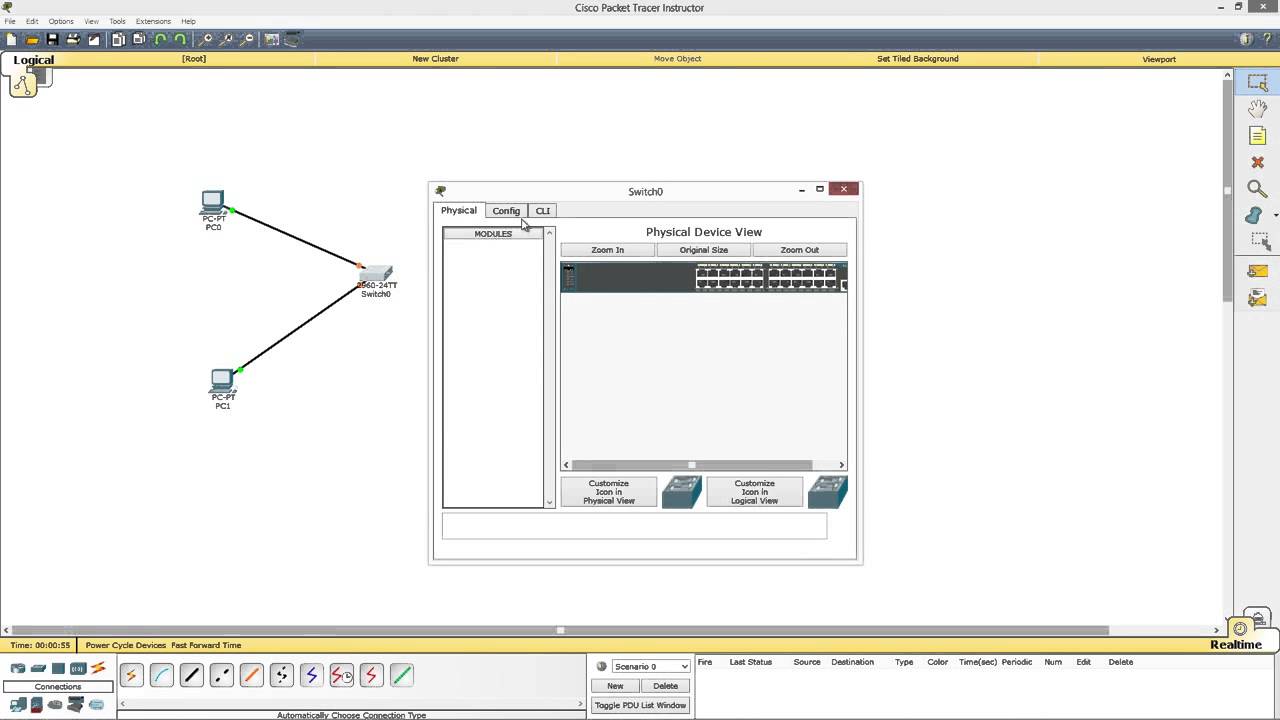The image size is (1280, 720).
Task: Open the Scenario 0 dropdown
Action: click(650, 666)
